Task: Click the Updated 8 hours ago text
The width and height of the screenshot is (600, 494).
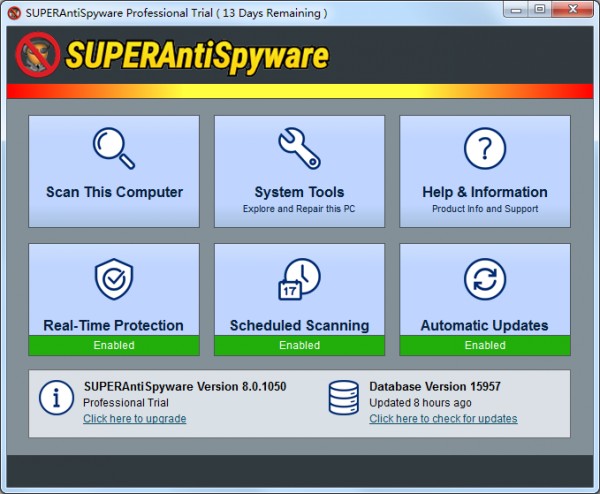Action: 420,403
